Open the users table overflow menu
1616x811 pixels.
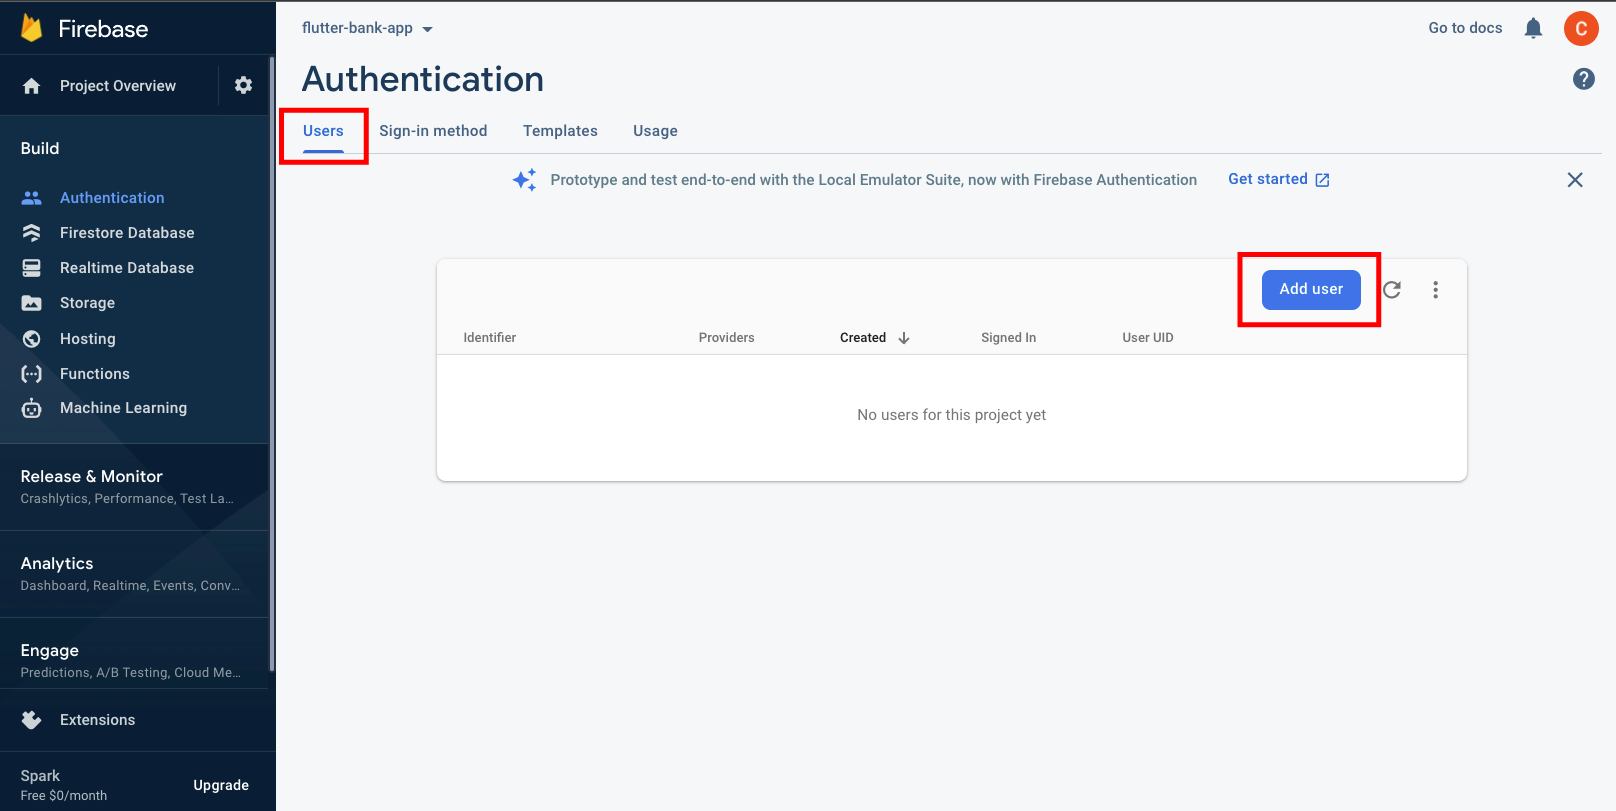[x=1436, y=290]
